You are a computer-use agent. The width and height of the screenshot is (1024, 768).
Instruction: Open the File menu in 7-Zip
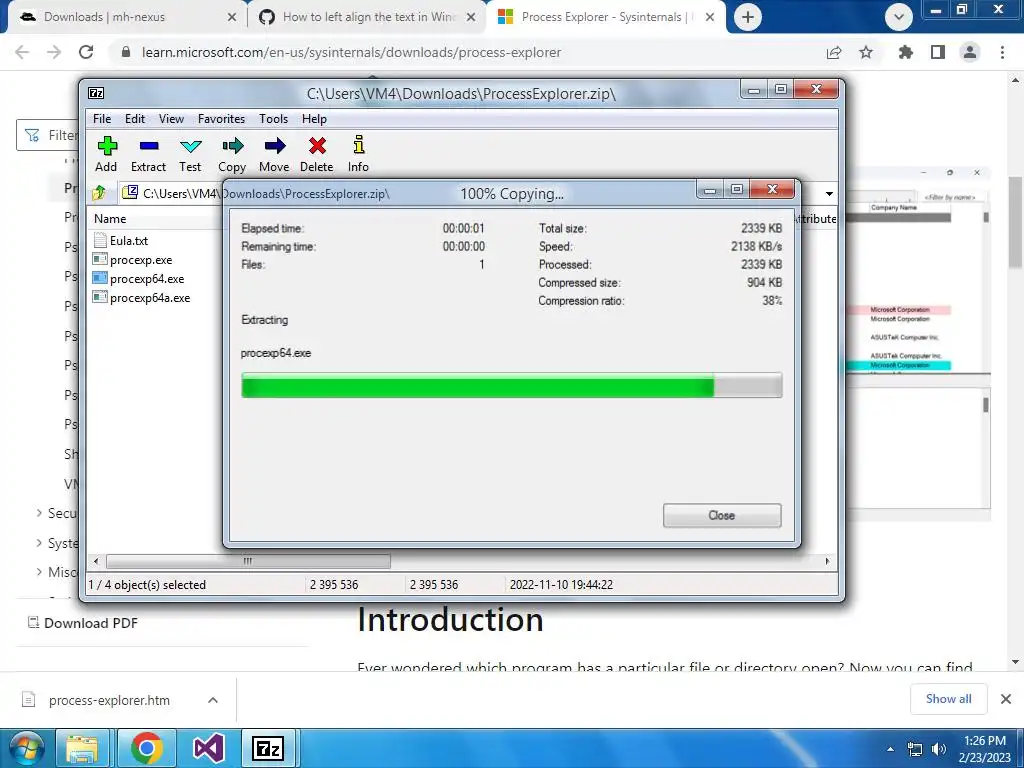tap(102, 119)
